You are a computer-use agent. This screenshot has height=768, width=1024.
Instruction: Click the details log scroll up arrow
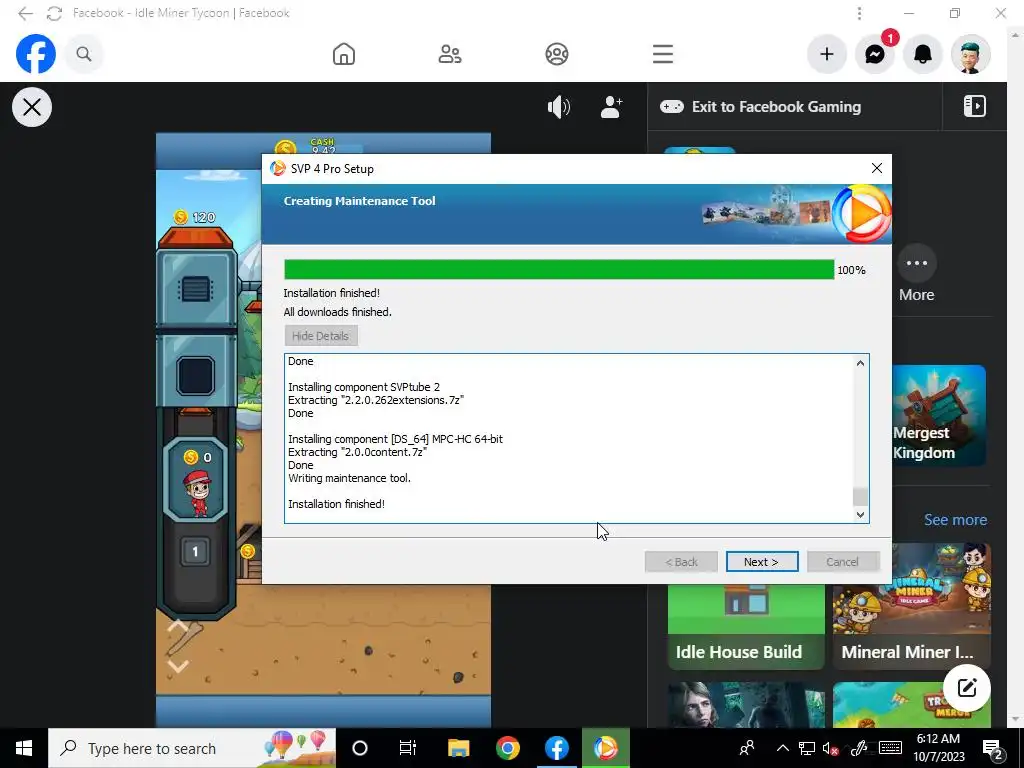click(x=860, y=363)
